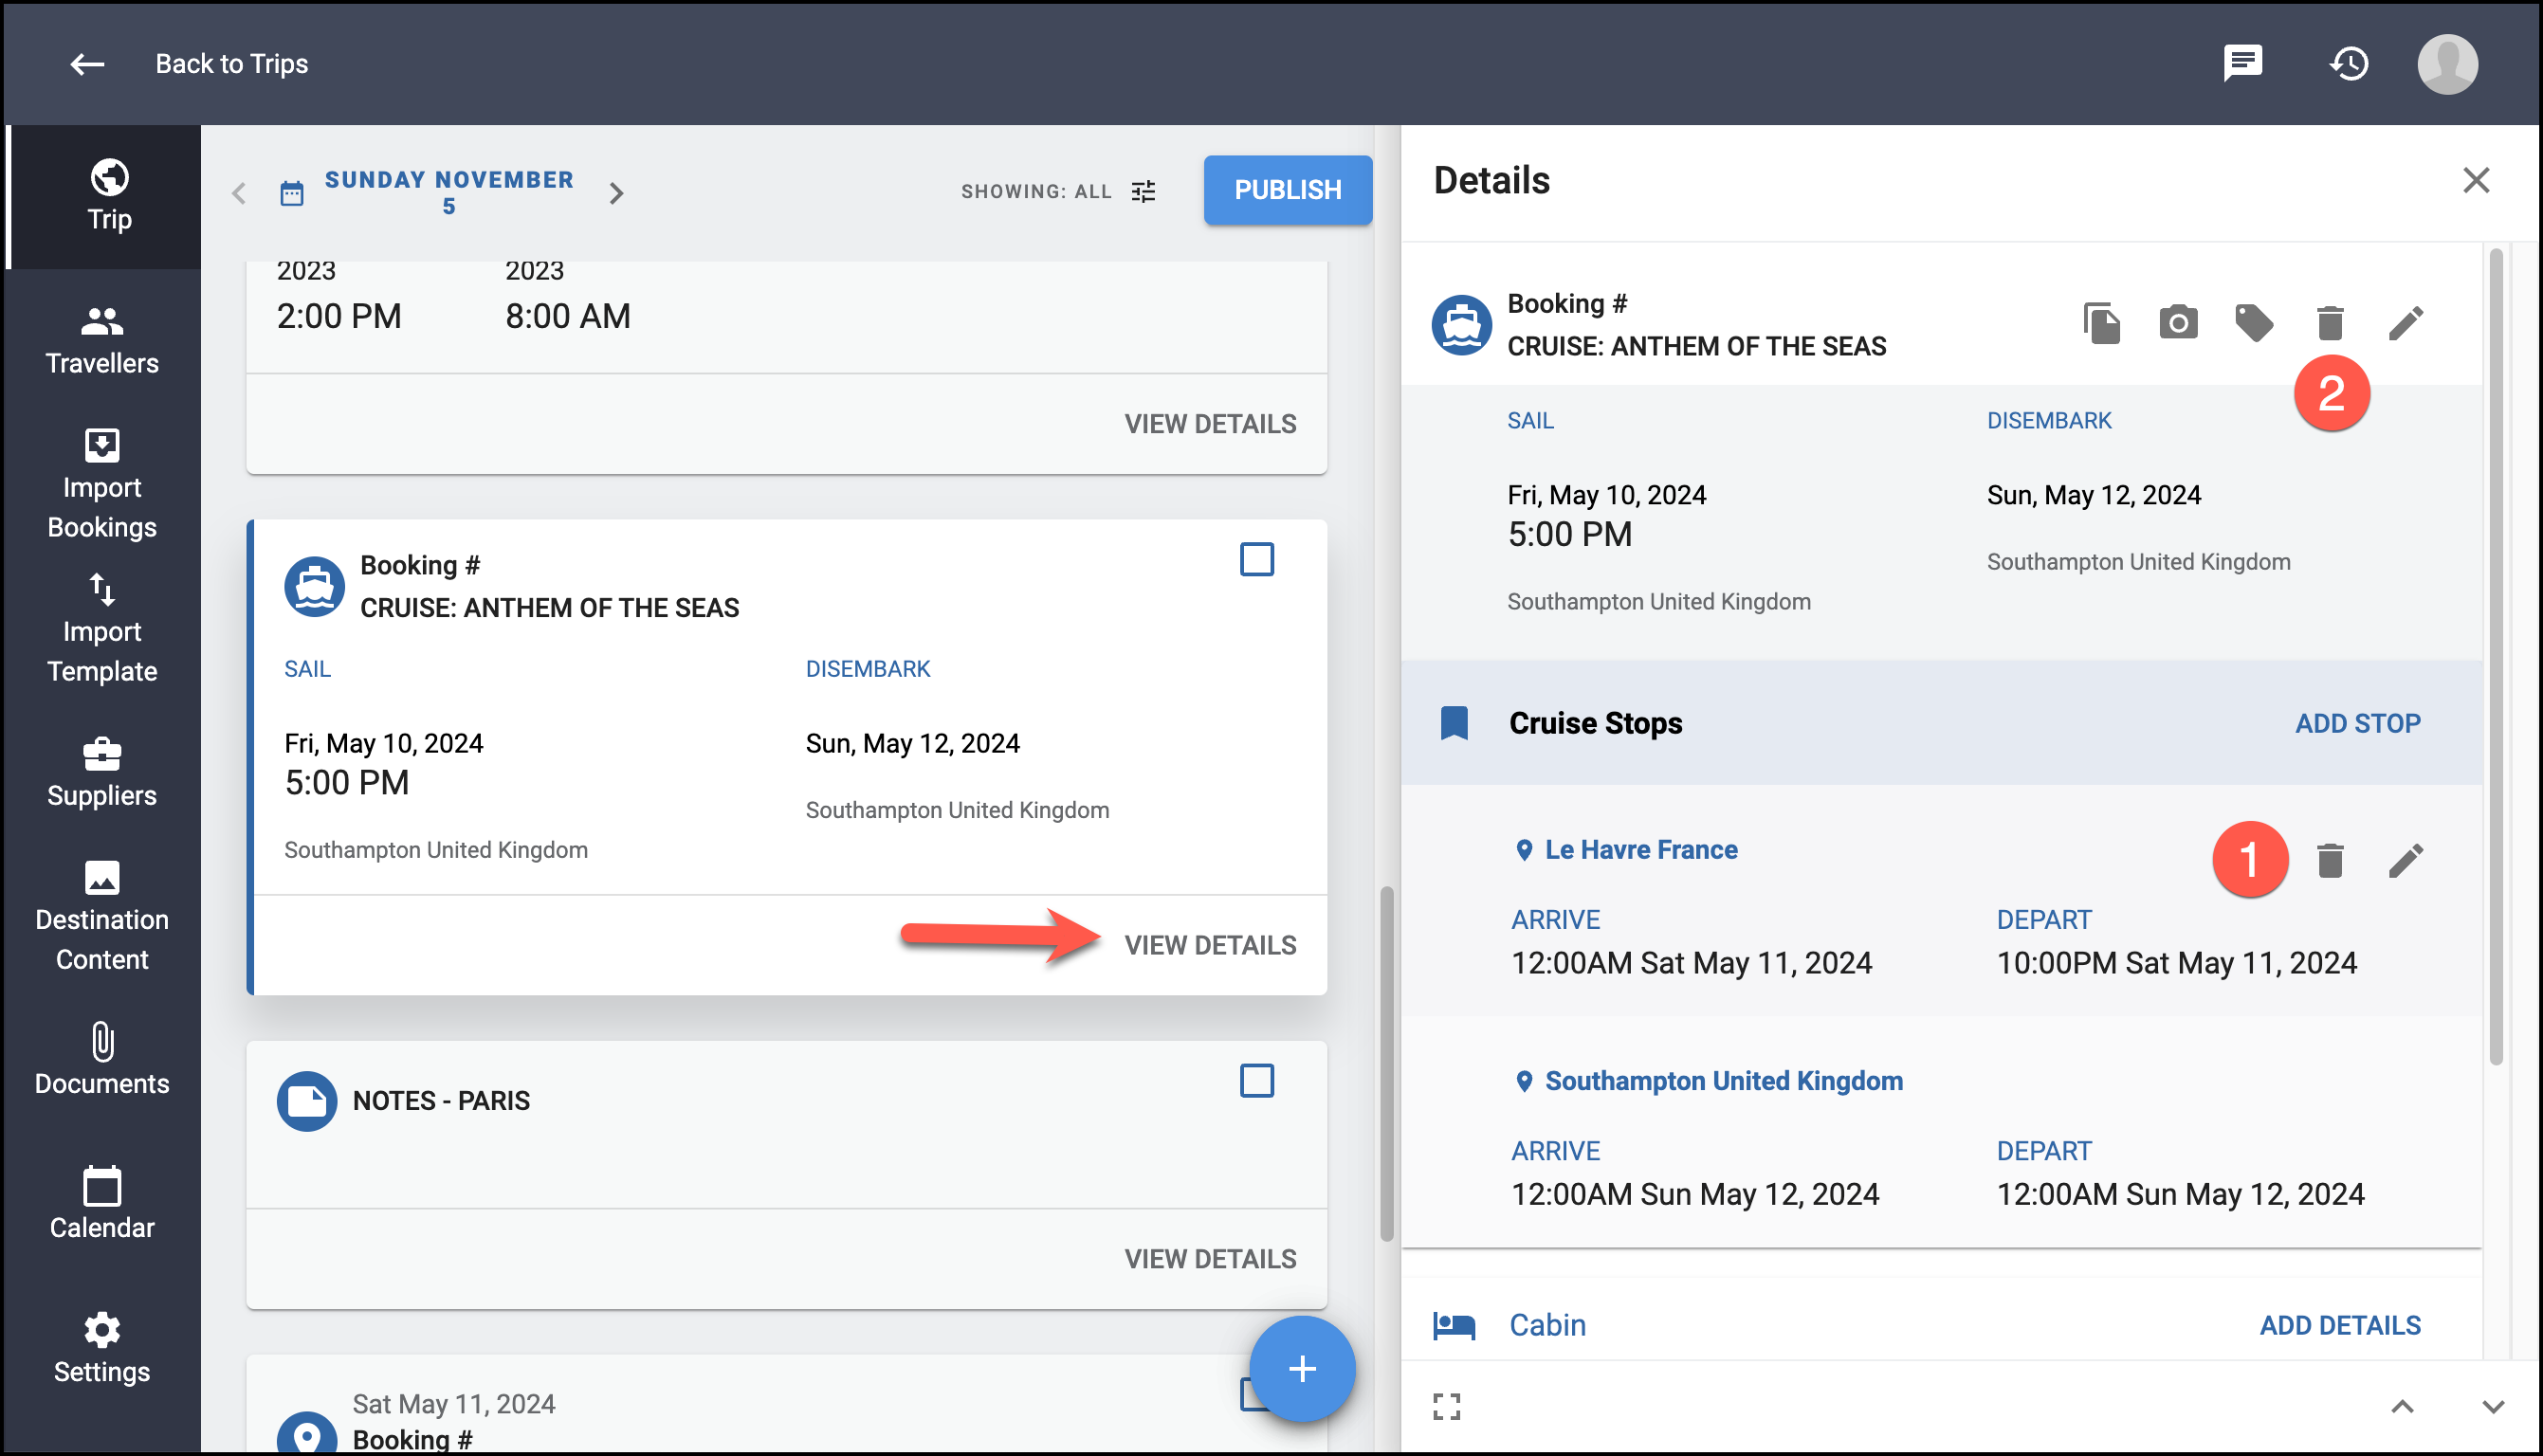
Task: Open Import Template in sidebar
Action: [x=102, y=629]
